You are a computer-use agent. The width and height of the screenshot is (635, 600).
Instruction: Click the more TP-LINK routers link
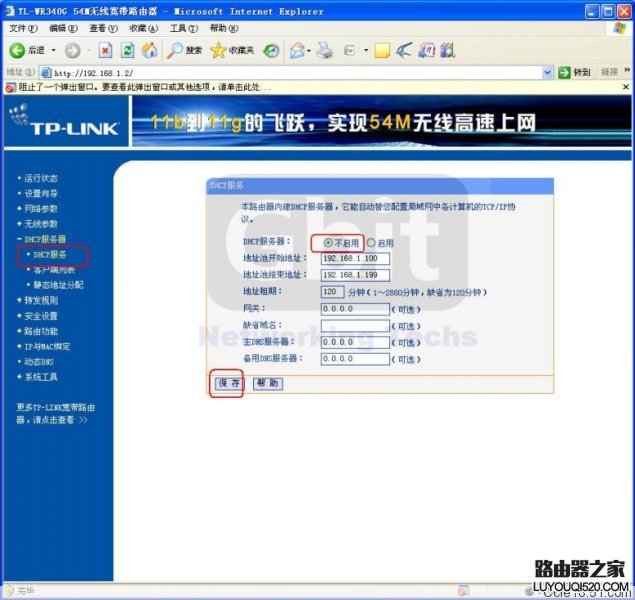55,413
